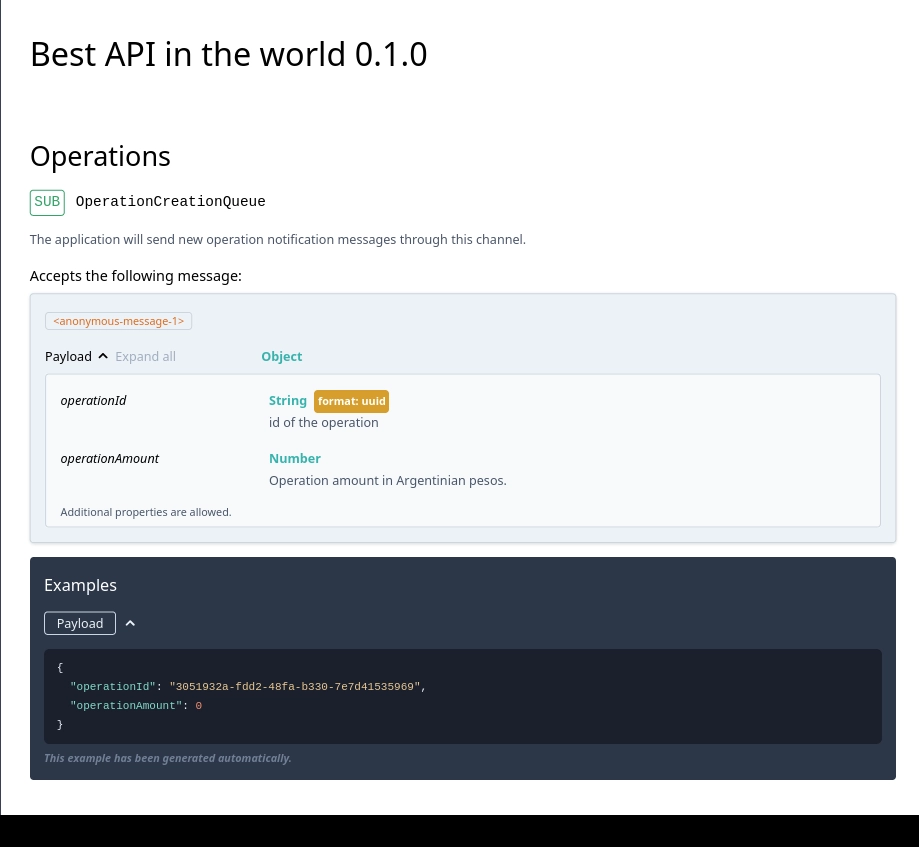Select the anonymous-message-1 message tab

click(118, 320)
